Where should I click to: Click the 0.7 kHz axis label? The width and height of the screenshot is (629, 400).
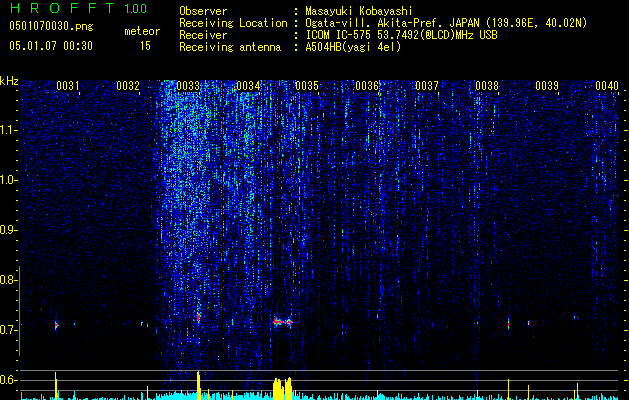click(8, 330)
